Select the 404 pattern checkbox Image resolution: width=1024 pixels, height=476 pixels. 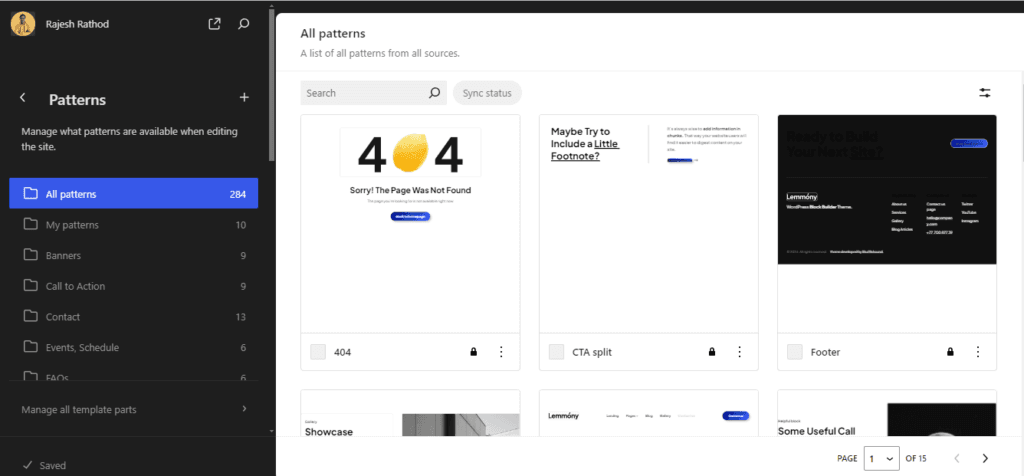pyautogui.click(x=318, y=352)
